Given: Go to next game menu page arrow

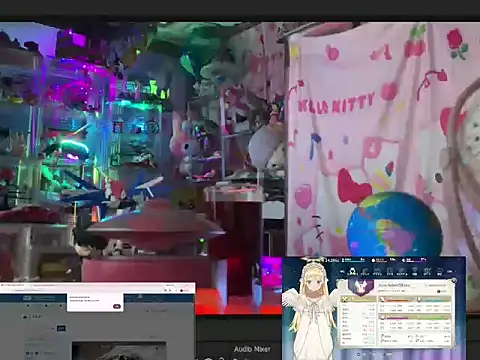Looking at the screenshot, I should (x=450, y=271).
